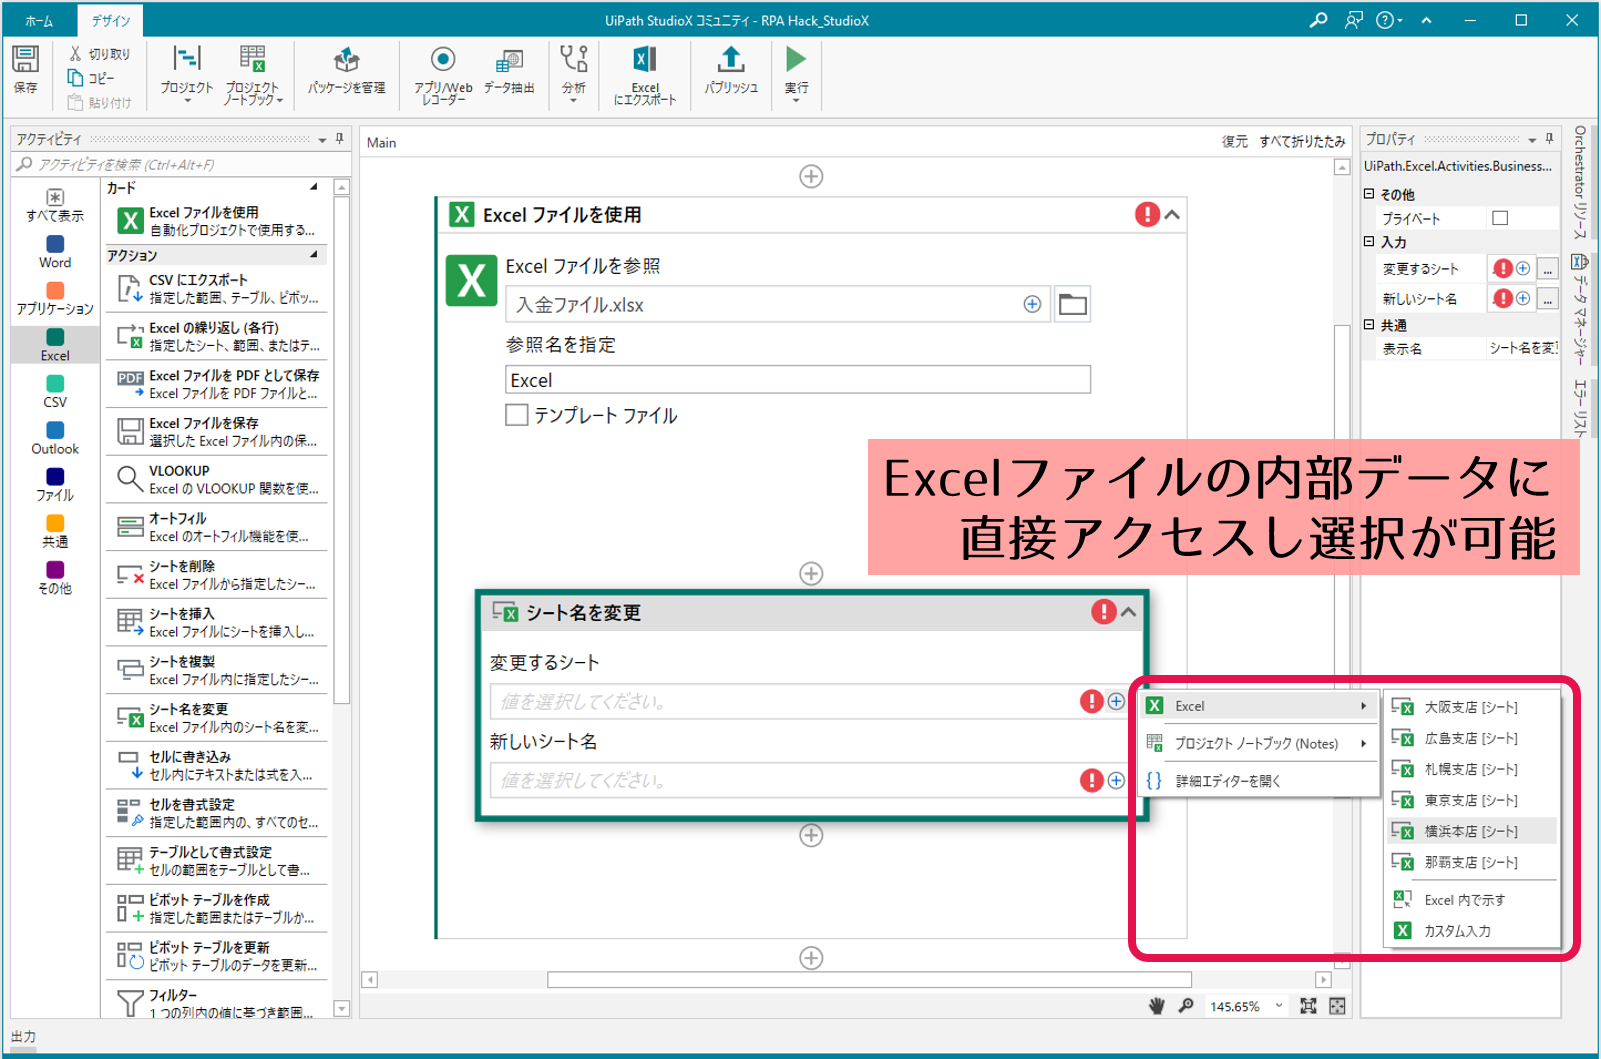
Task: Open the 分析 toolbar menu
Action: tap(574, 74)
